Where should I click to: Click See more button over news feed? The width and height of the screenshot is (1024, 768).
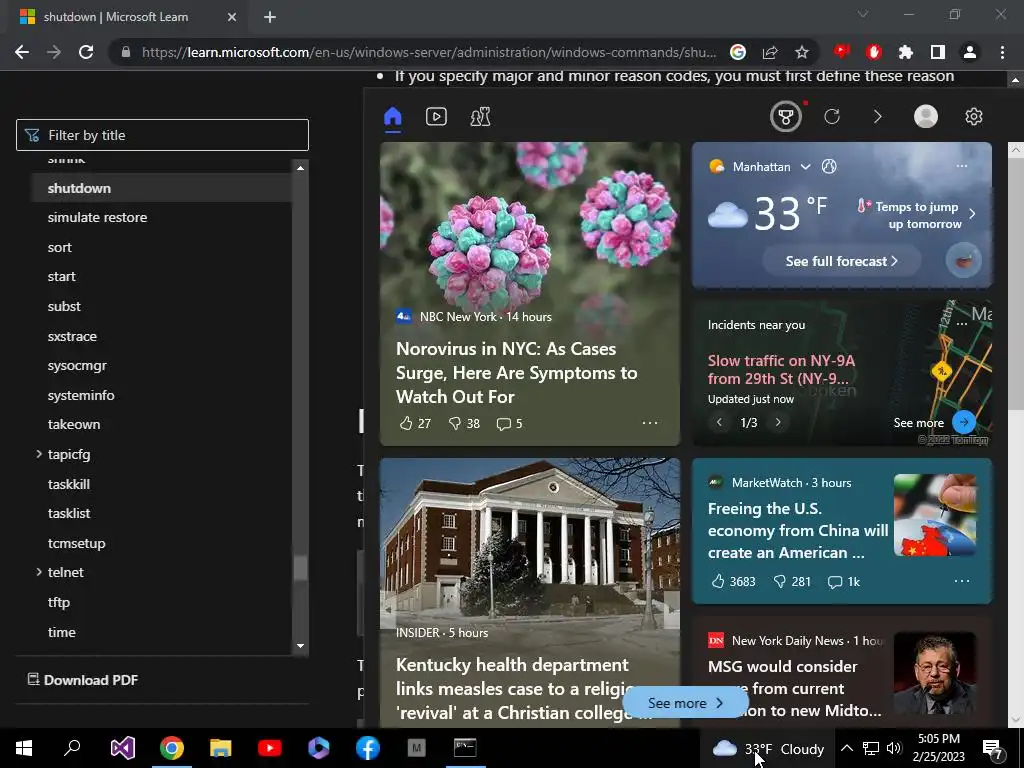tap(685, 703)
